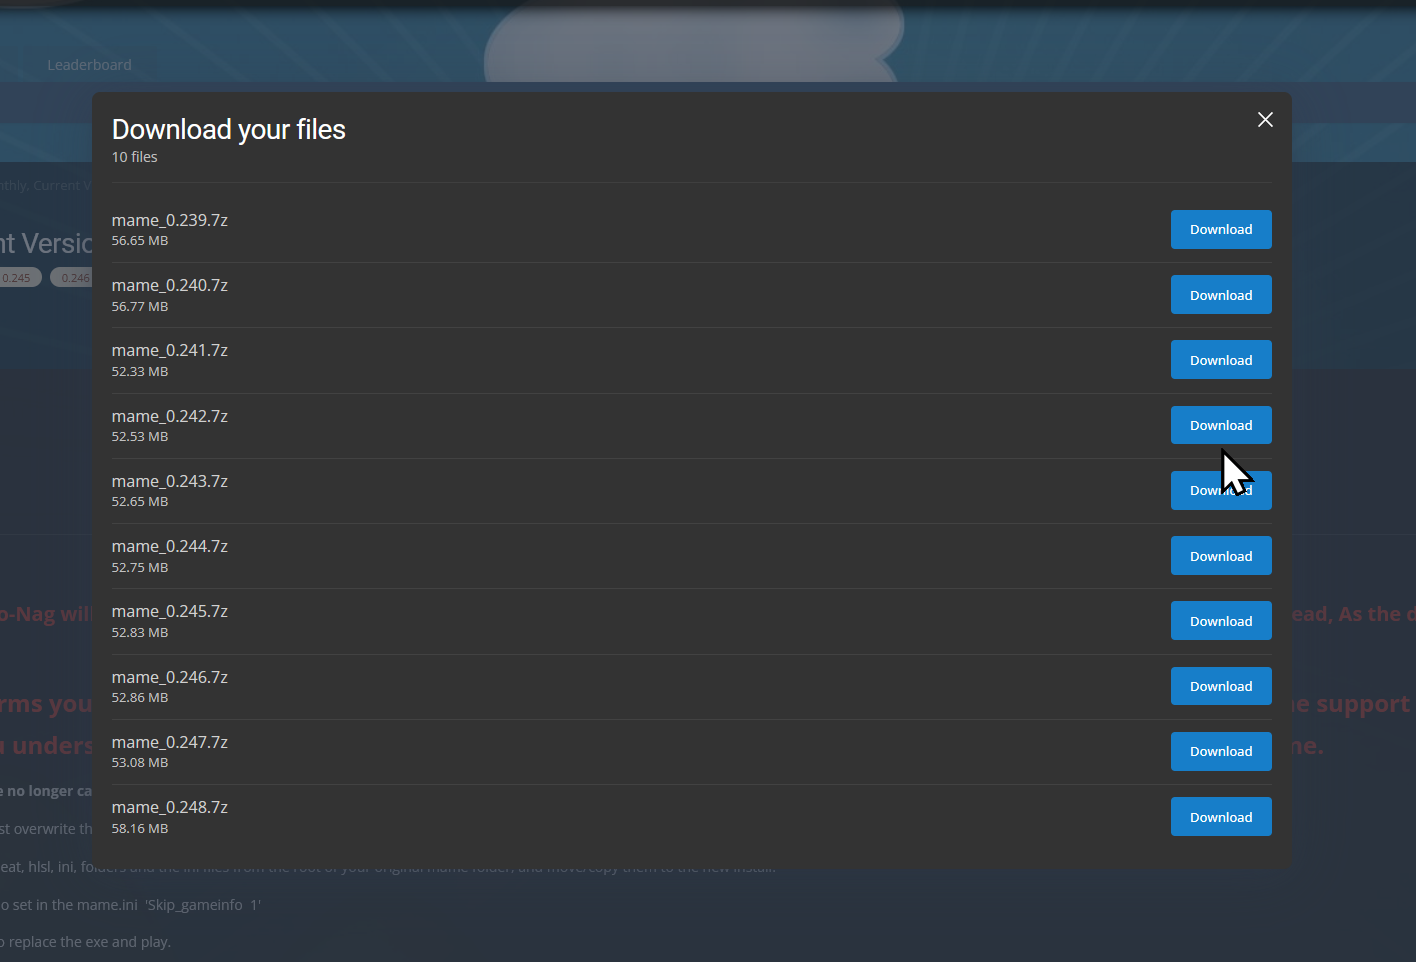Click the 52.83 MB size text
Screen dimensions: 1416x962
[140, 633]
